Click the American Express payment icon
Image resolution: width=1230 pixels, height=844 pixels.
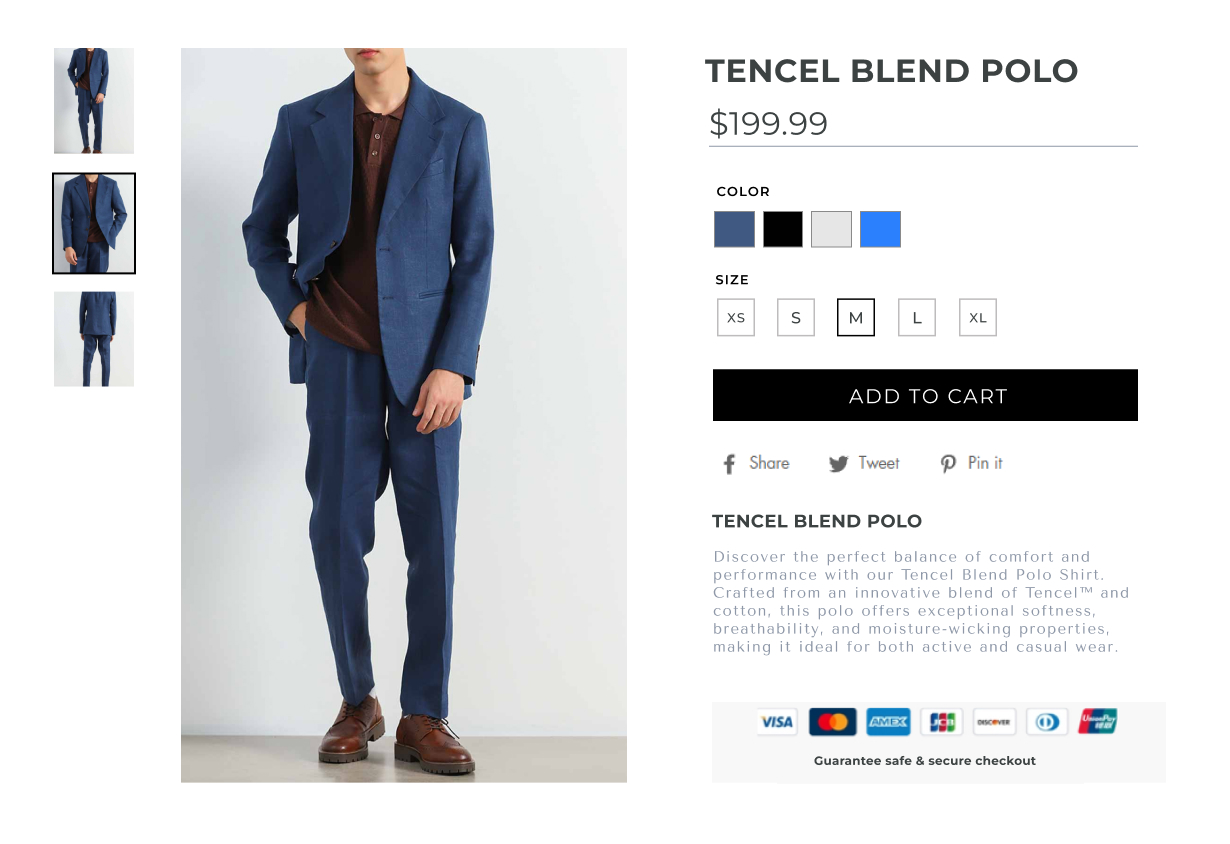(x=888, y=722)
